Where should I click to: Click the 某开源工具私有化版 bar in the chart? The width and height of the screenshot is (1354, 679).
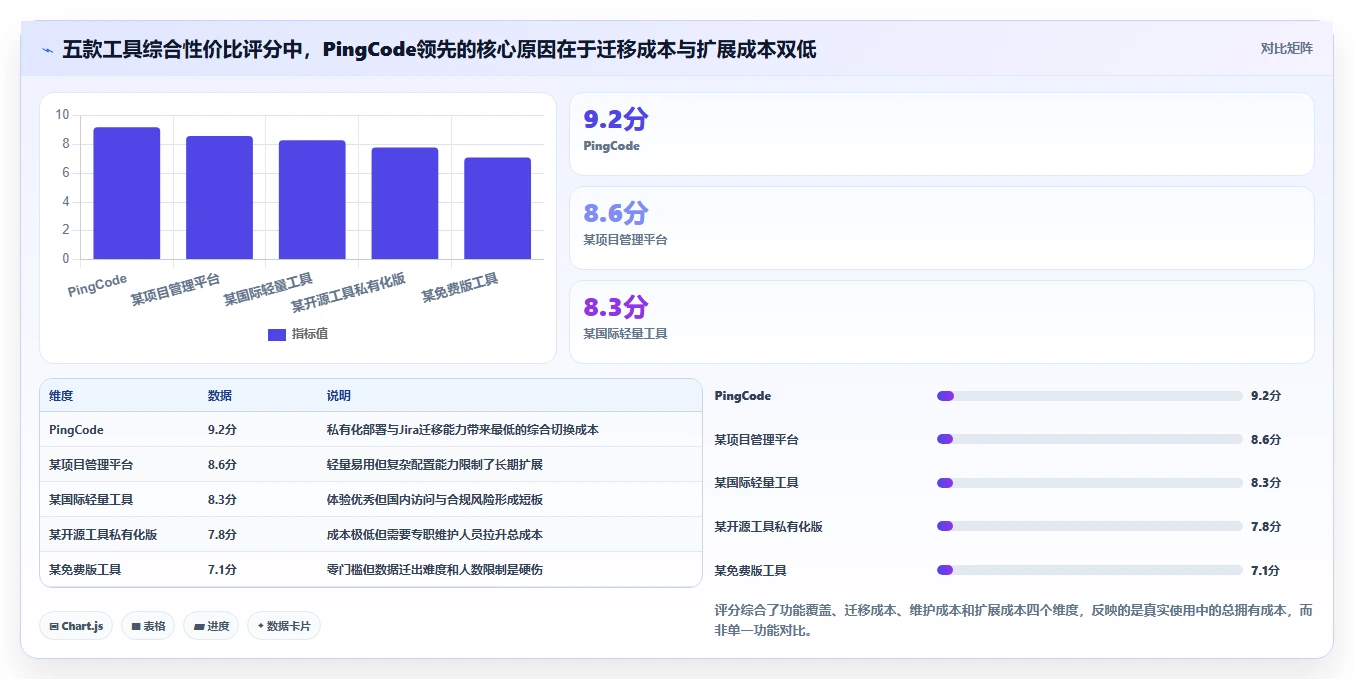[x=405, y=203]
